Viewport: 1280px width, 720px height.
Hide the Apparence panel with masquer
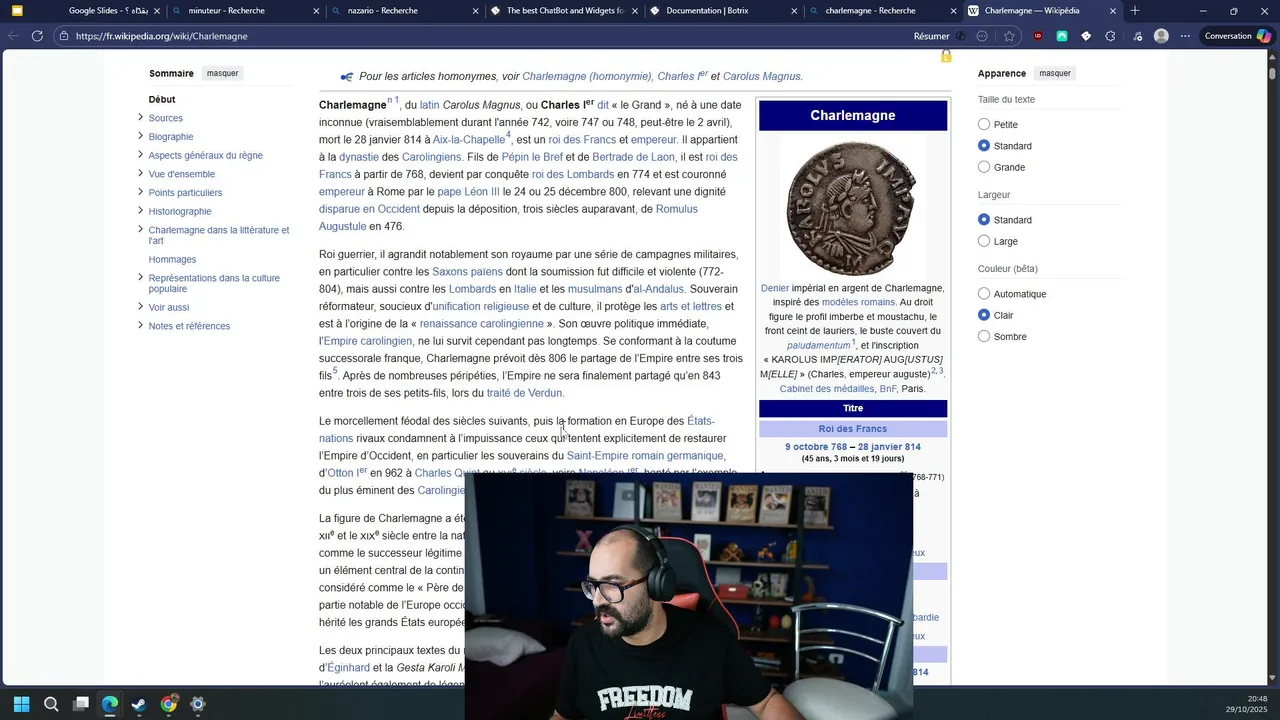coord(1055,73)
